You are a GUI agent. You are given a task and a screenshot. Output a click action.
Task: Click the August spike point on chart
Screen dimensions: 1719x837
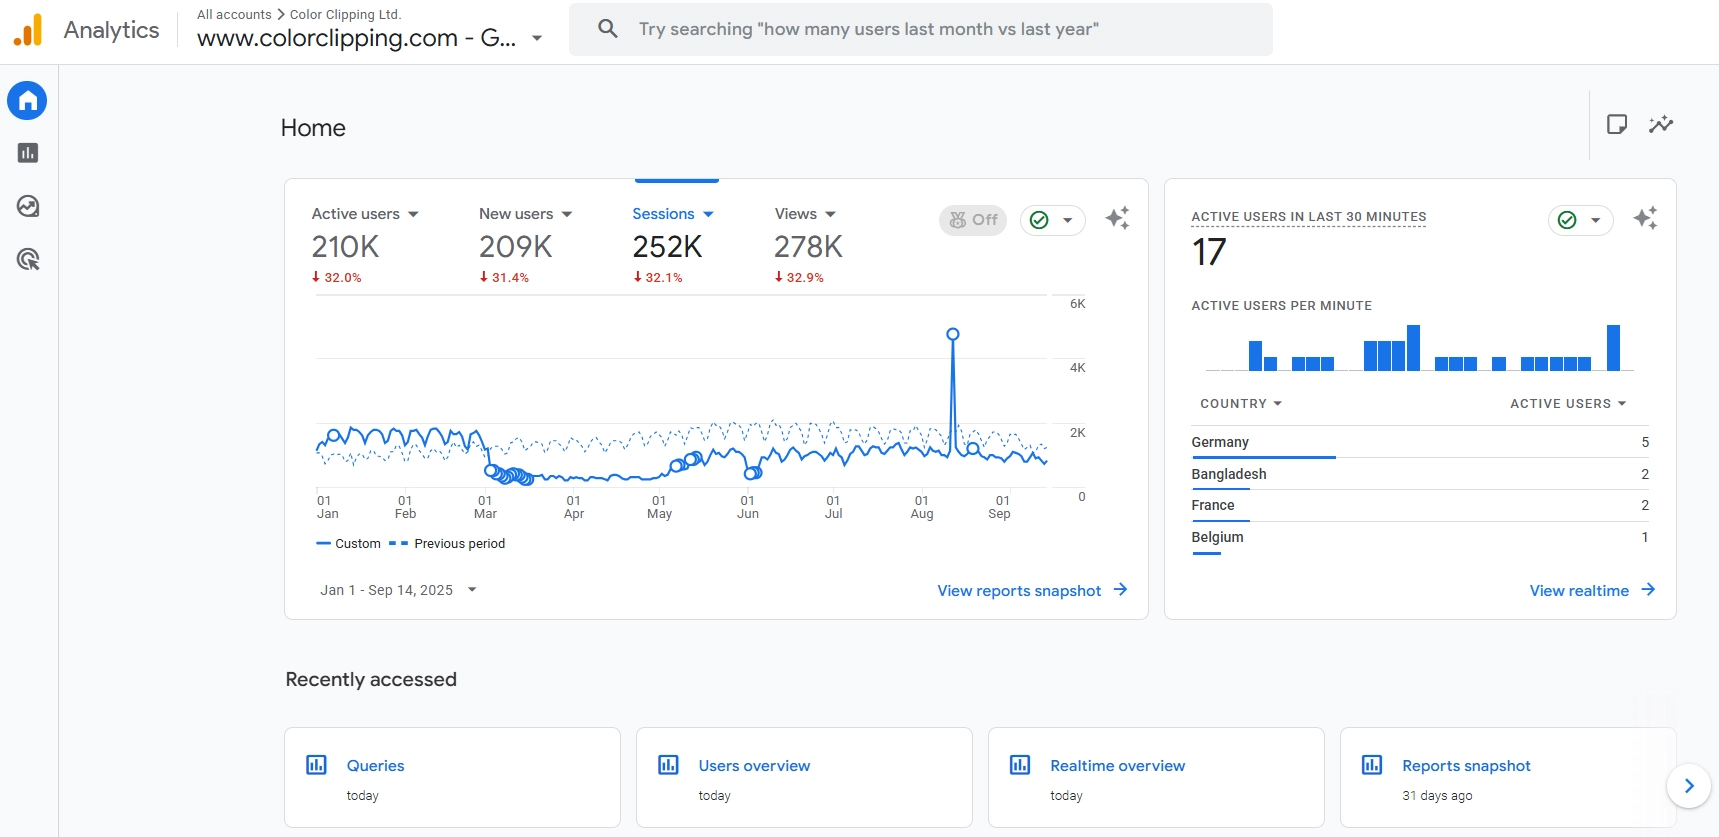pos(952,335)
